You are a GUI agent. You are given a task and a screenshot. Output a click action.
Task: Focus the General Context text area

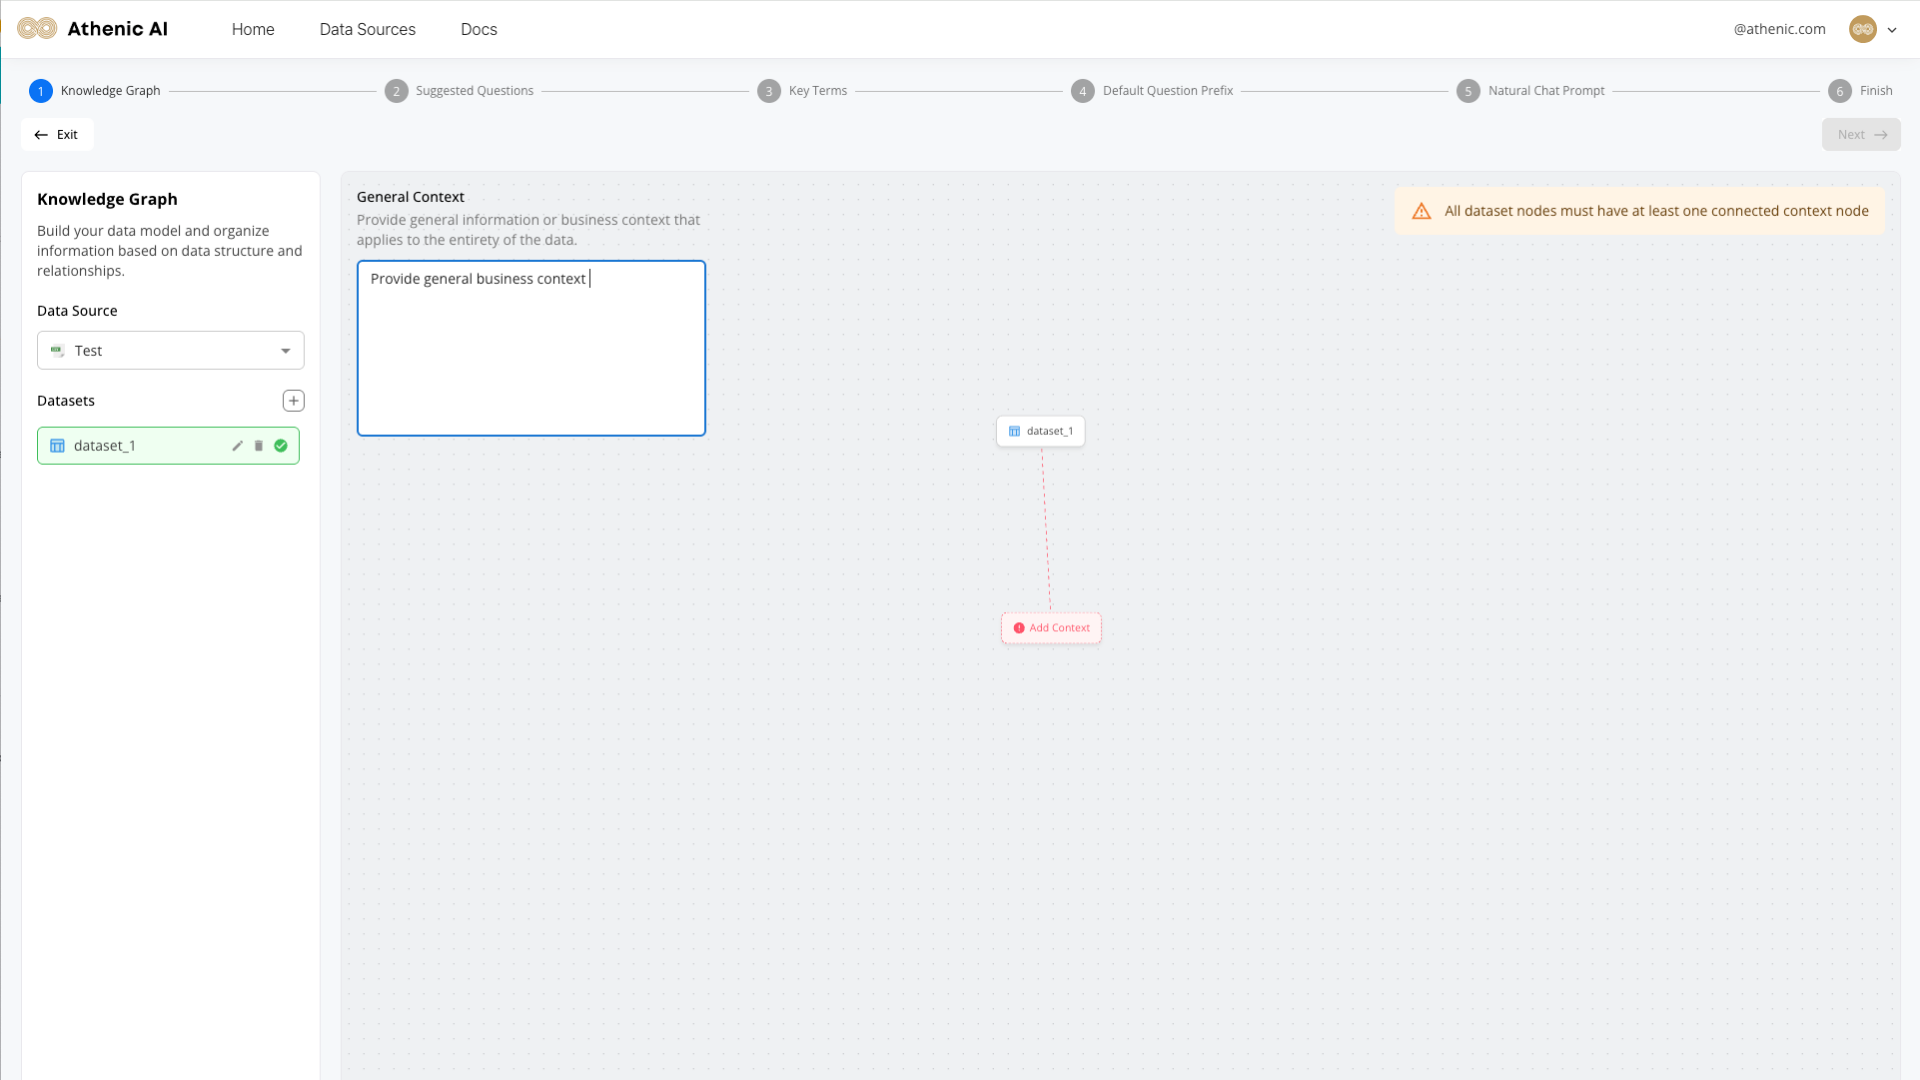[x=531, y=350]
